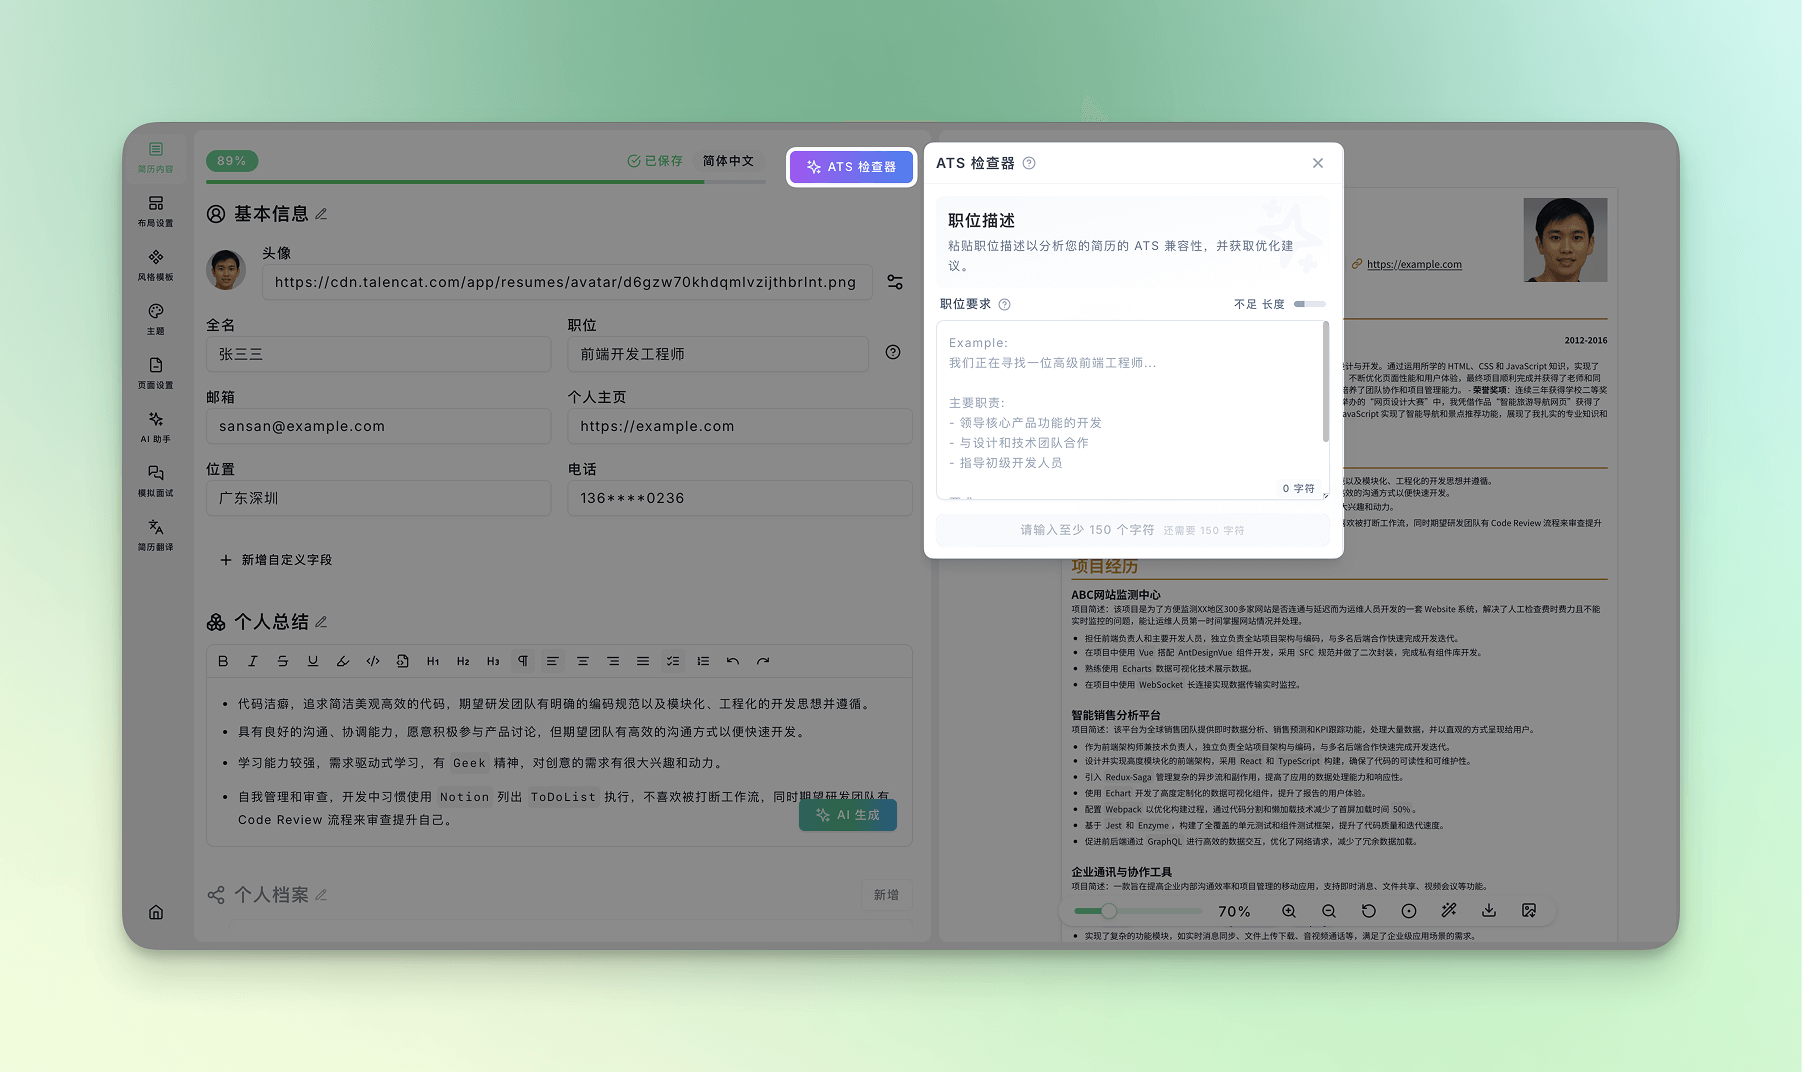The image size is (1802, 1072).
Task: Toggle bold formatting in summary editor
Action: [x=223, y=661]
